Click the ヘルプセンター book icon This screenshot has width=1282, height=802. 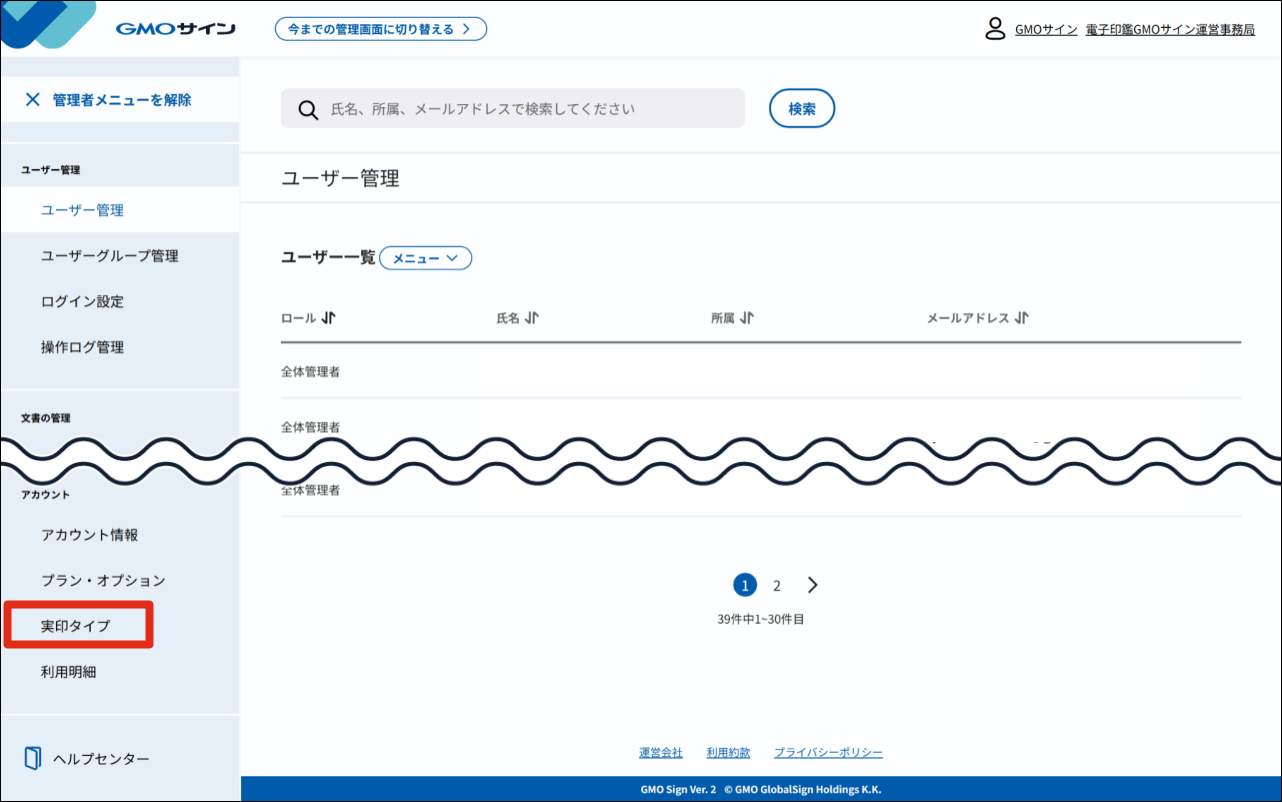click(x=32, y=759)
